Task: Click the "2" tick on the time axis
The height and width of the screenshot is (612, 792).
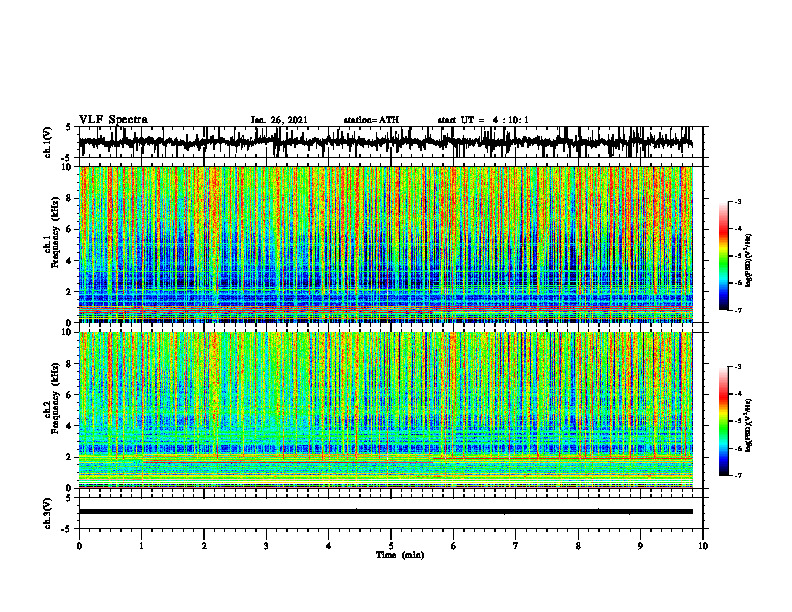Action: pyautogui.click(x=204, y=546)
